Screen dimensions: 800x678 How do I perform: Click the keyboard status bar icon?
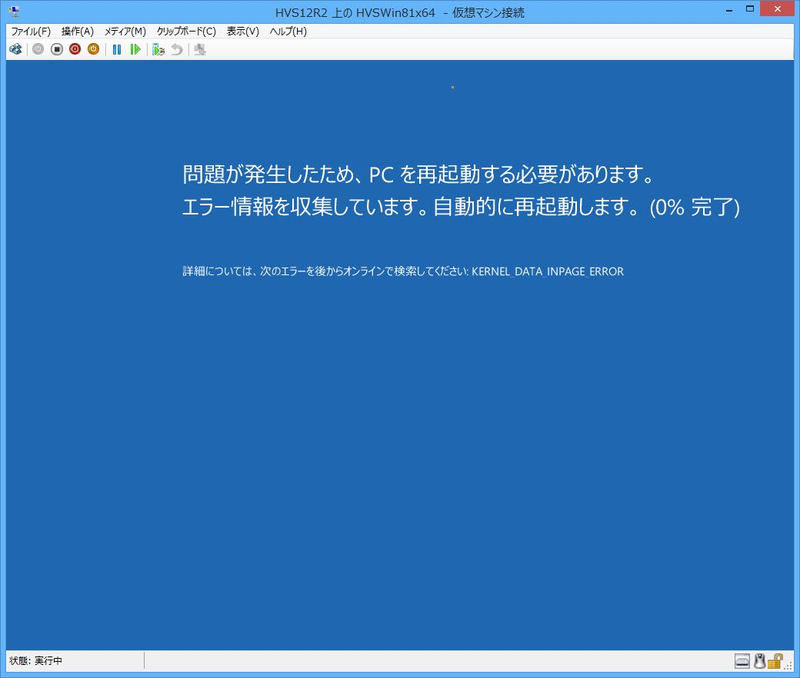click(742, 661)
